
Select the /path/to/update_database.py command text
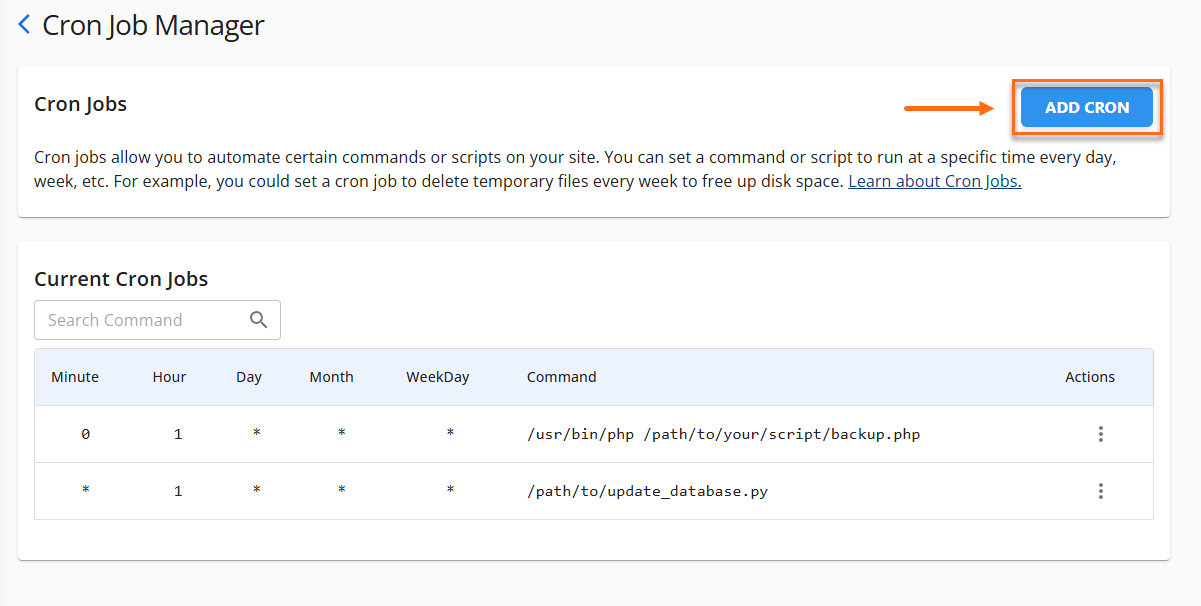click(x=647, y=491)
